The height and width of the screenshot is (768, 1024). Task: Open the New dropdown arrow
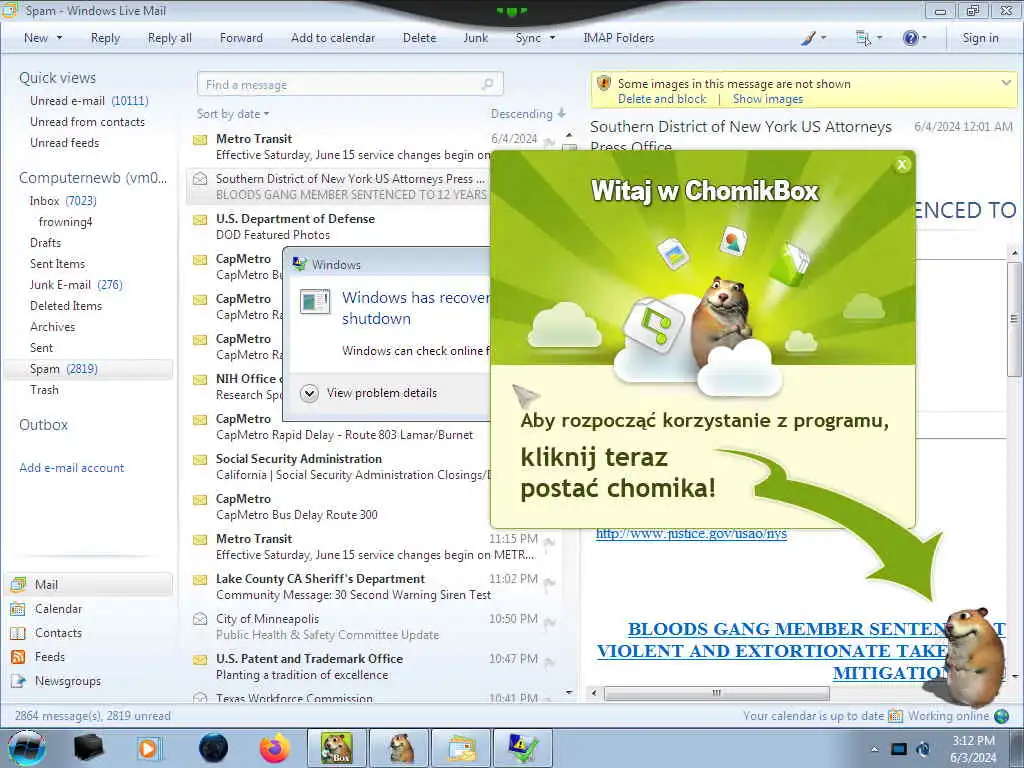click(59, 38)
